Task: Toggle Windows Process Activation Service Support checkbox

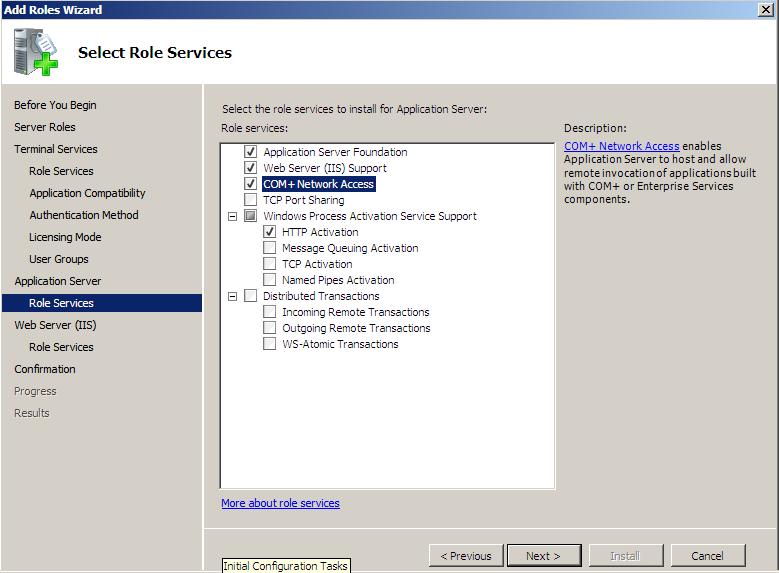Action: [x=250, y=216]
